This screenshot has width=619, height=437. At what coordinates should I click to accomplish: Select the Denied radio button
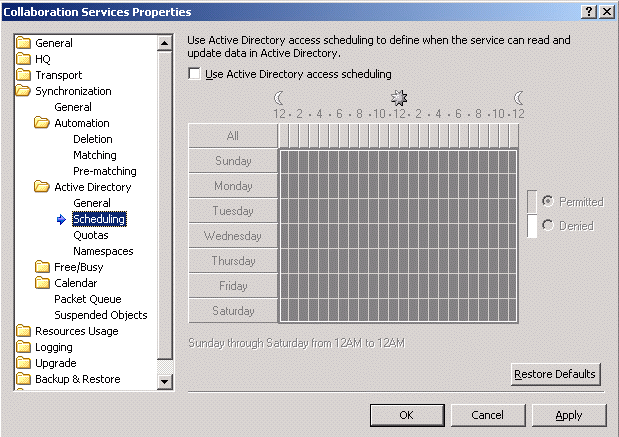[x=548, y=225]
